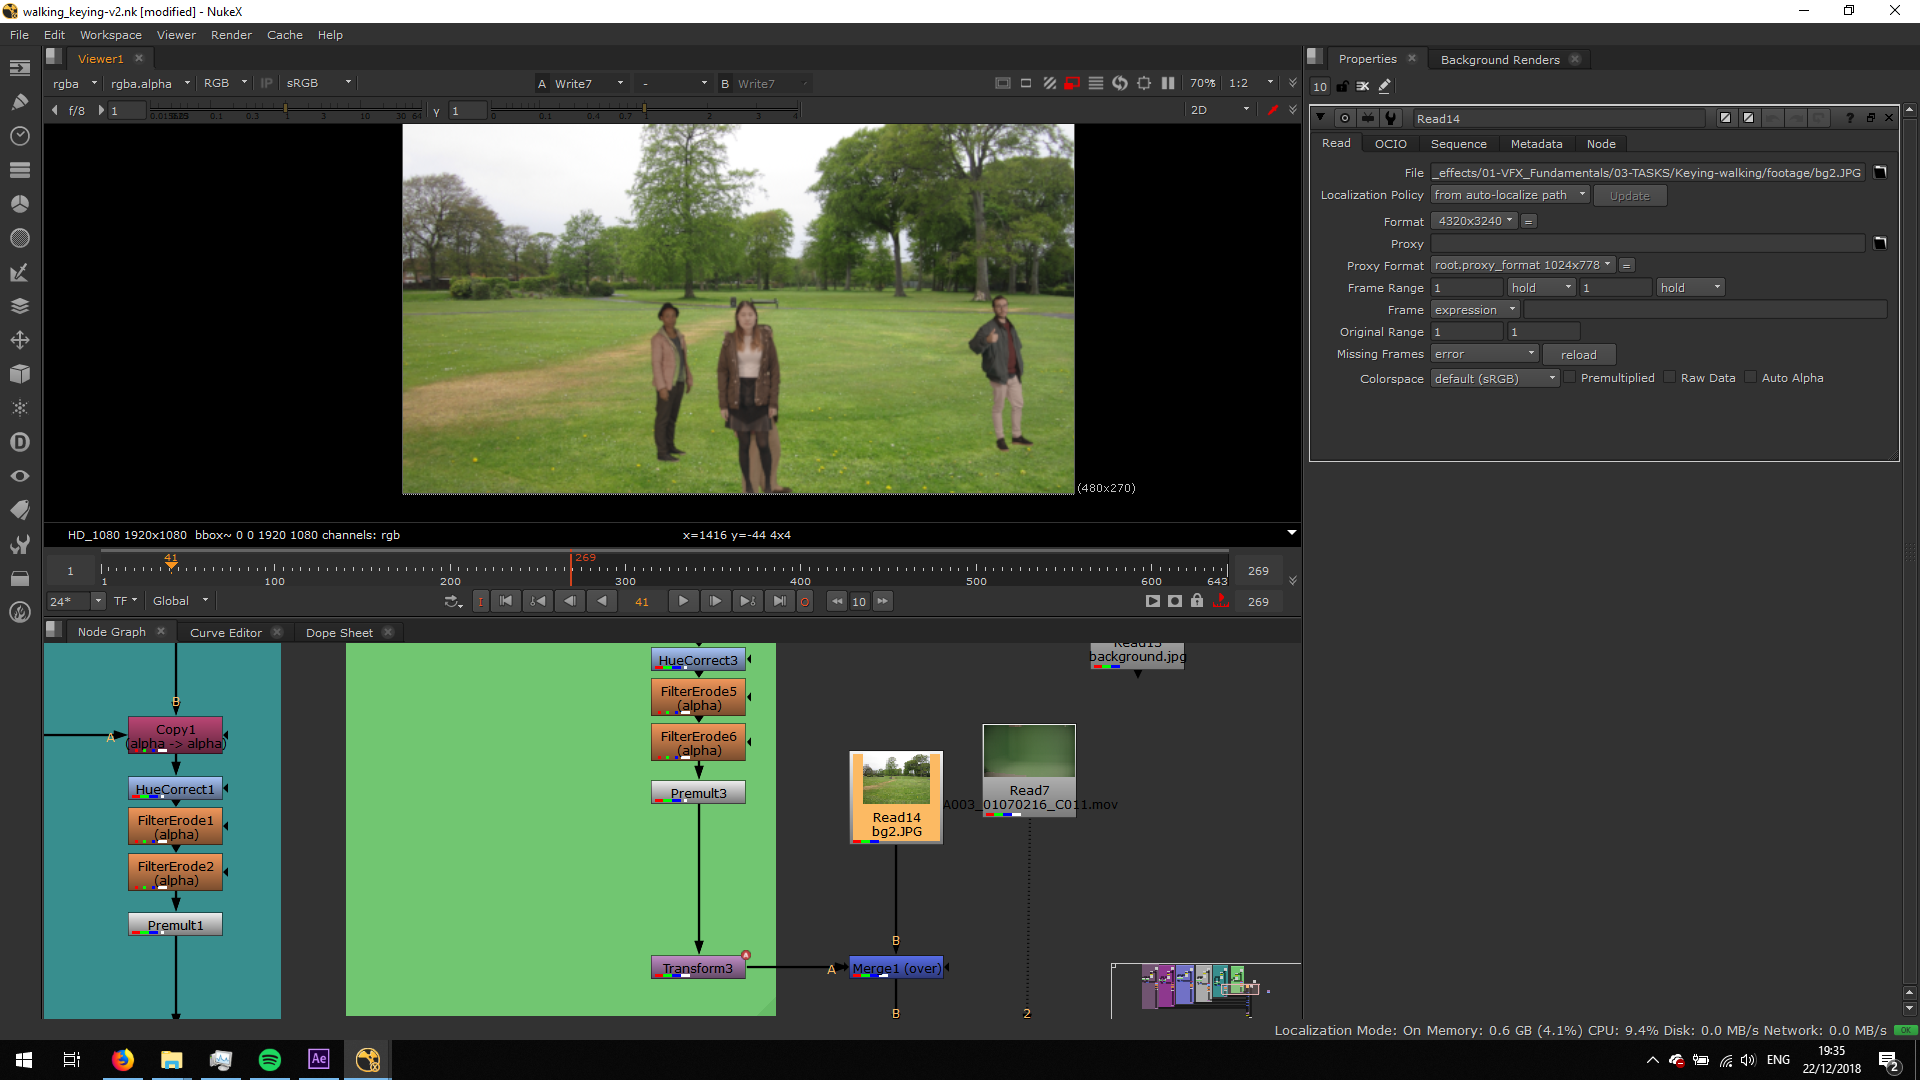Open the Render menu

click(x=231, y=35)
